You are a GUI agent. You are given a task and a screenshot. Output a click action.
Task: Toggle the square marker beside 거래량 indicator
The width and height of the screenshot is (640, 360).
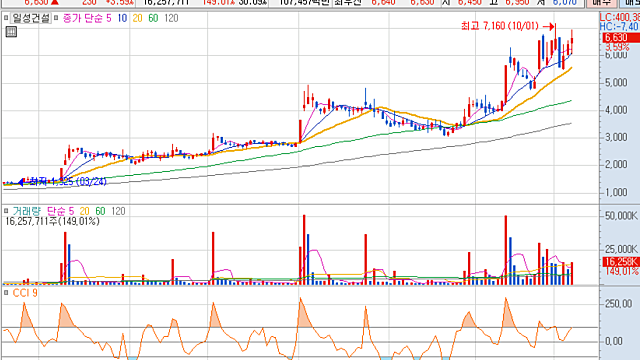pos(6,211)
